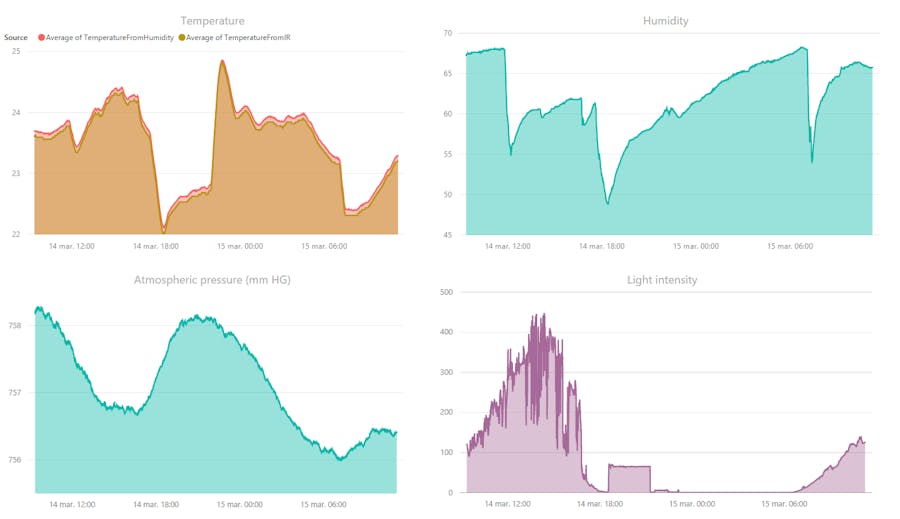Click the lowest dip in the Humidity chart
This screenshot has width=900, height=519.
[x=608, y=203]
